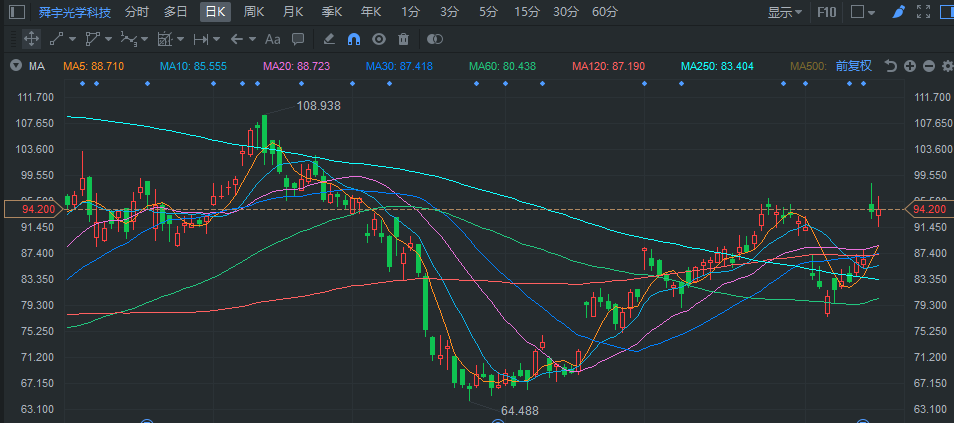
Task: Select the Fibonacci/chart analysis tool
Action: [164, 39]
